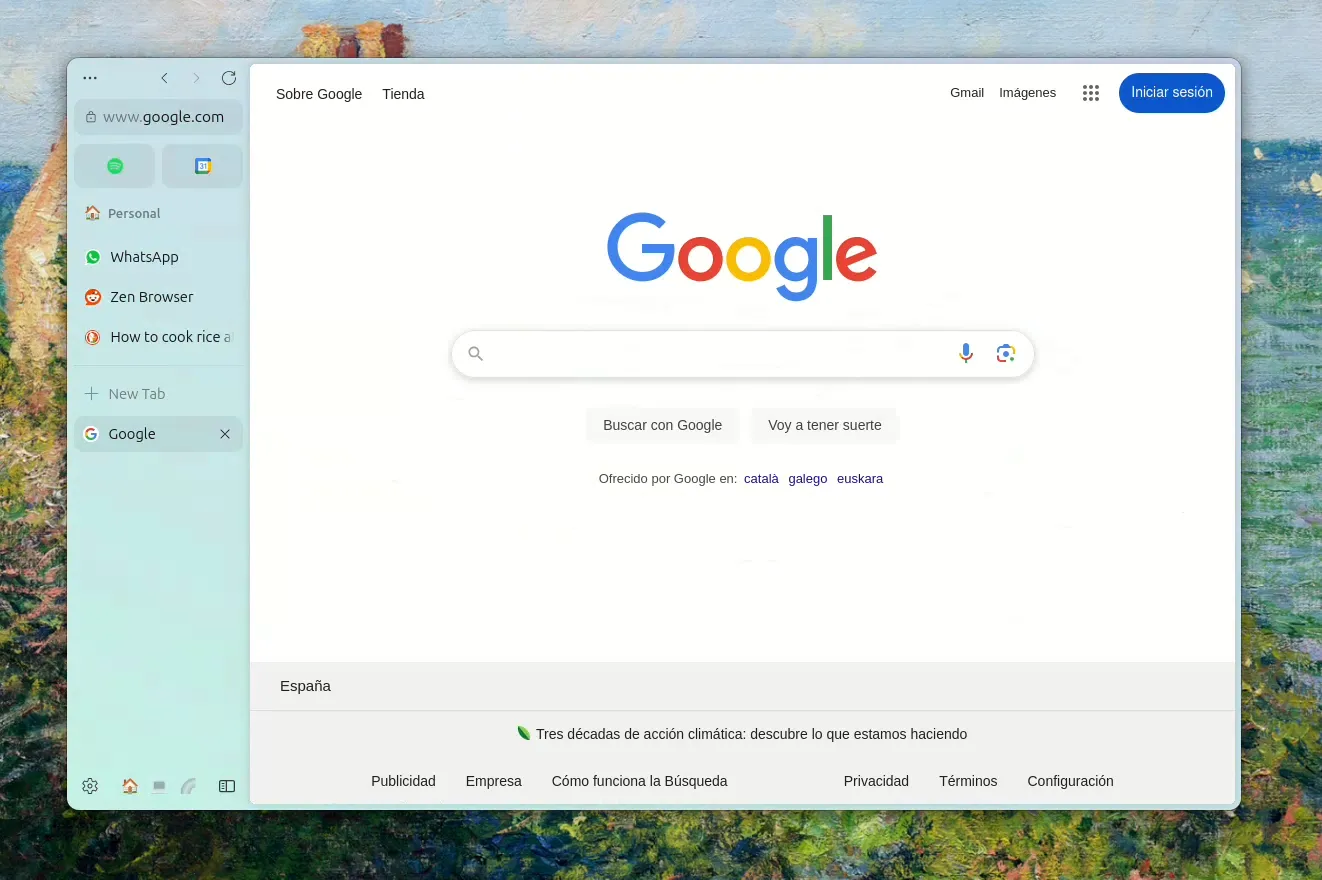The height and width of the screenshot is (880, 1322).
Task: Open the Sobre Google link
Action: [319, 94]
